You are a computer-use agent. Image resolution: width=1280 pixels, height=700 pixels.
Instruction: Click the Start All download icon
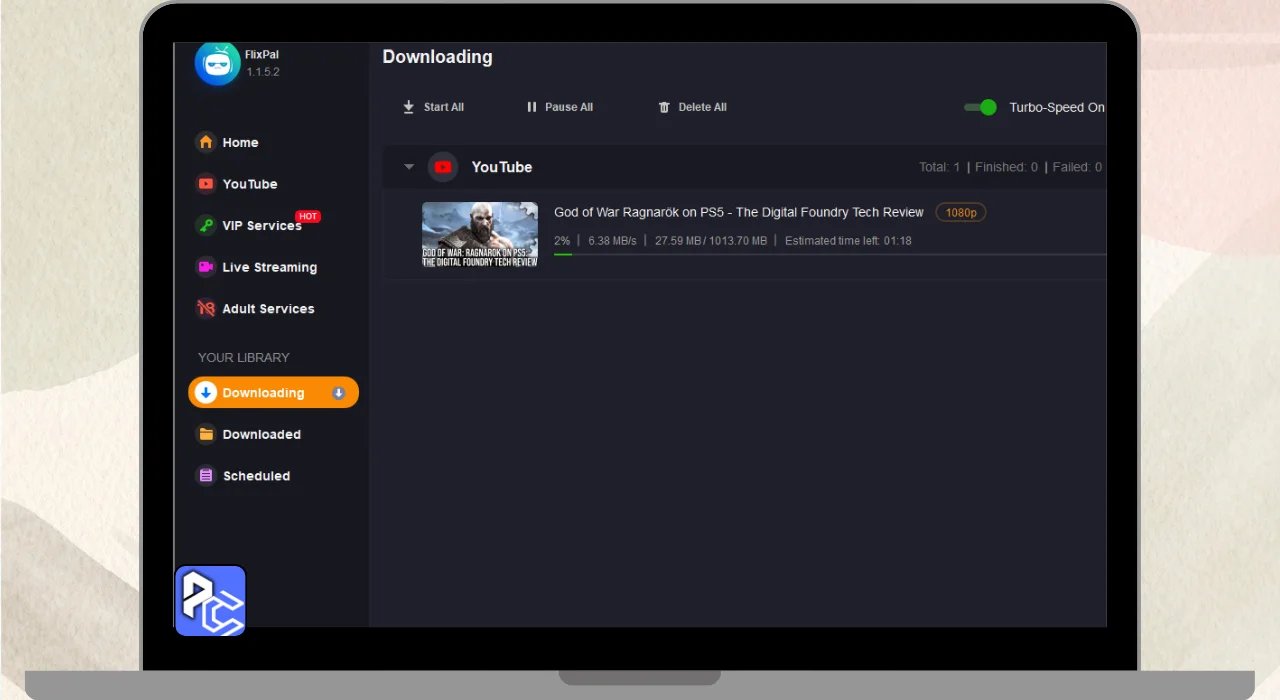click(408, 107)
